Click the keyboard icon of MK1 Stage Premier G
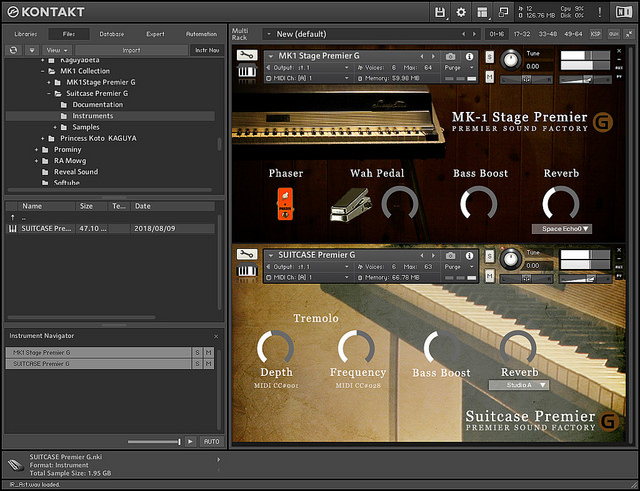The height and width of the screenshot is (491, 640). pos(247,71)
